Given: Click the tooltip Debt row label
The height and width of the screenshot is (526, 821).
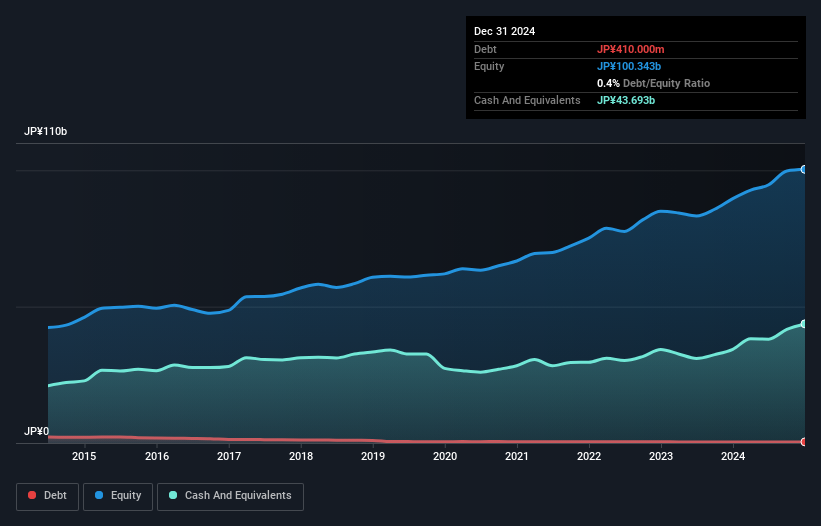Looking at the screenshot, I should point(485,49).
